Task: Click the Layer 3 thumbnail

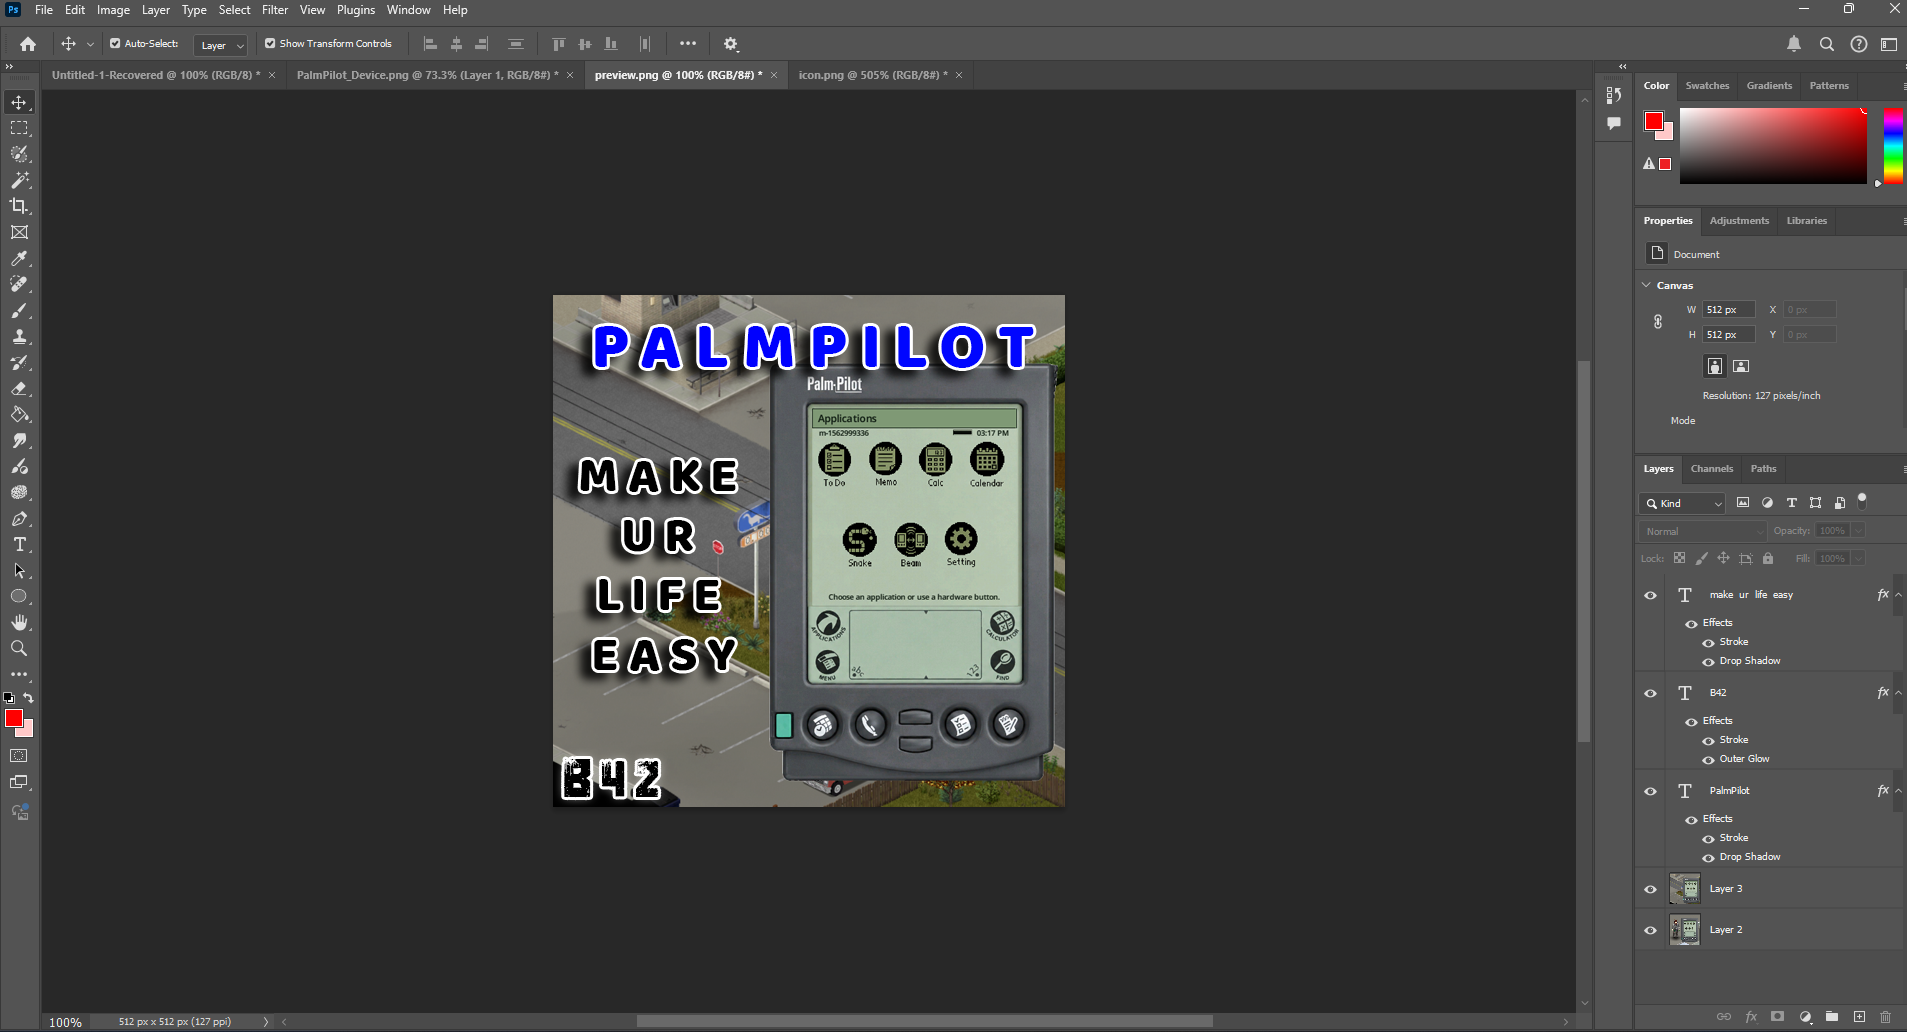Action: [1685, 889]
